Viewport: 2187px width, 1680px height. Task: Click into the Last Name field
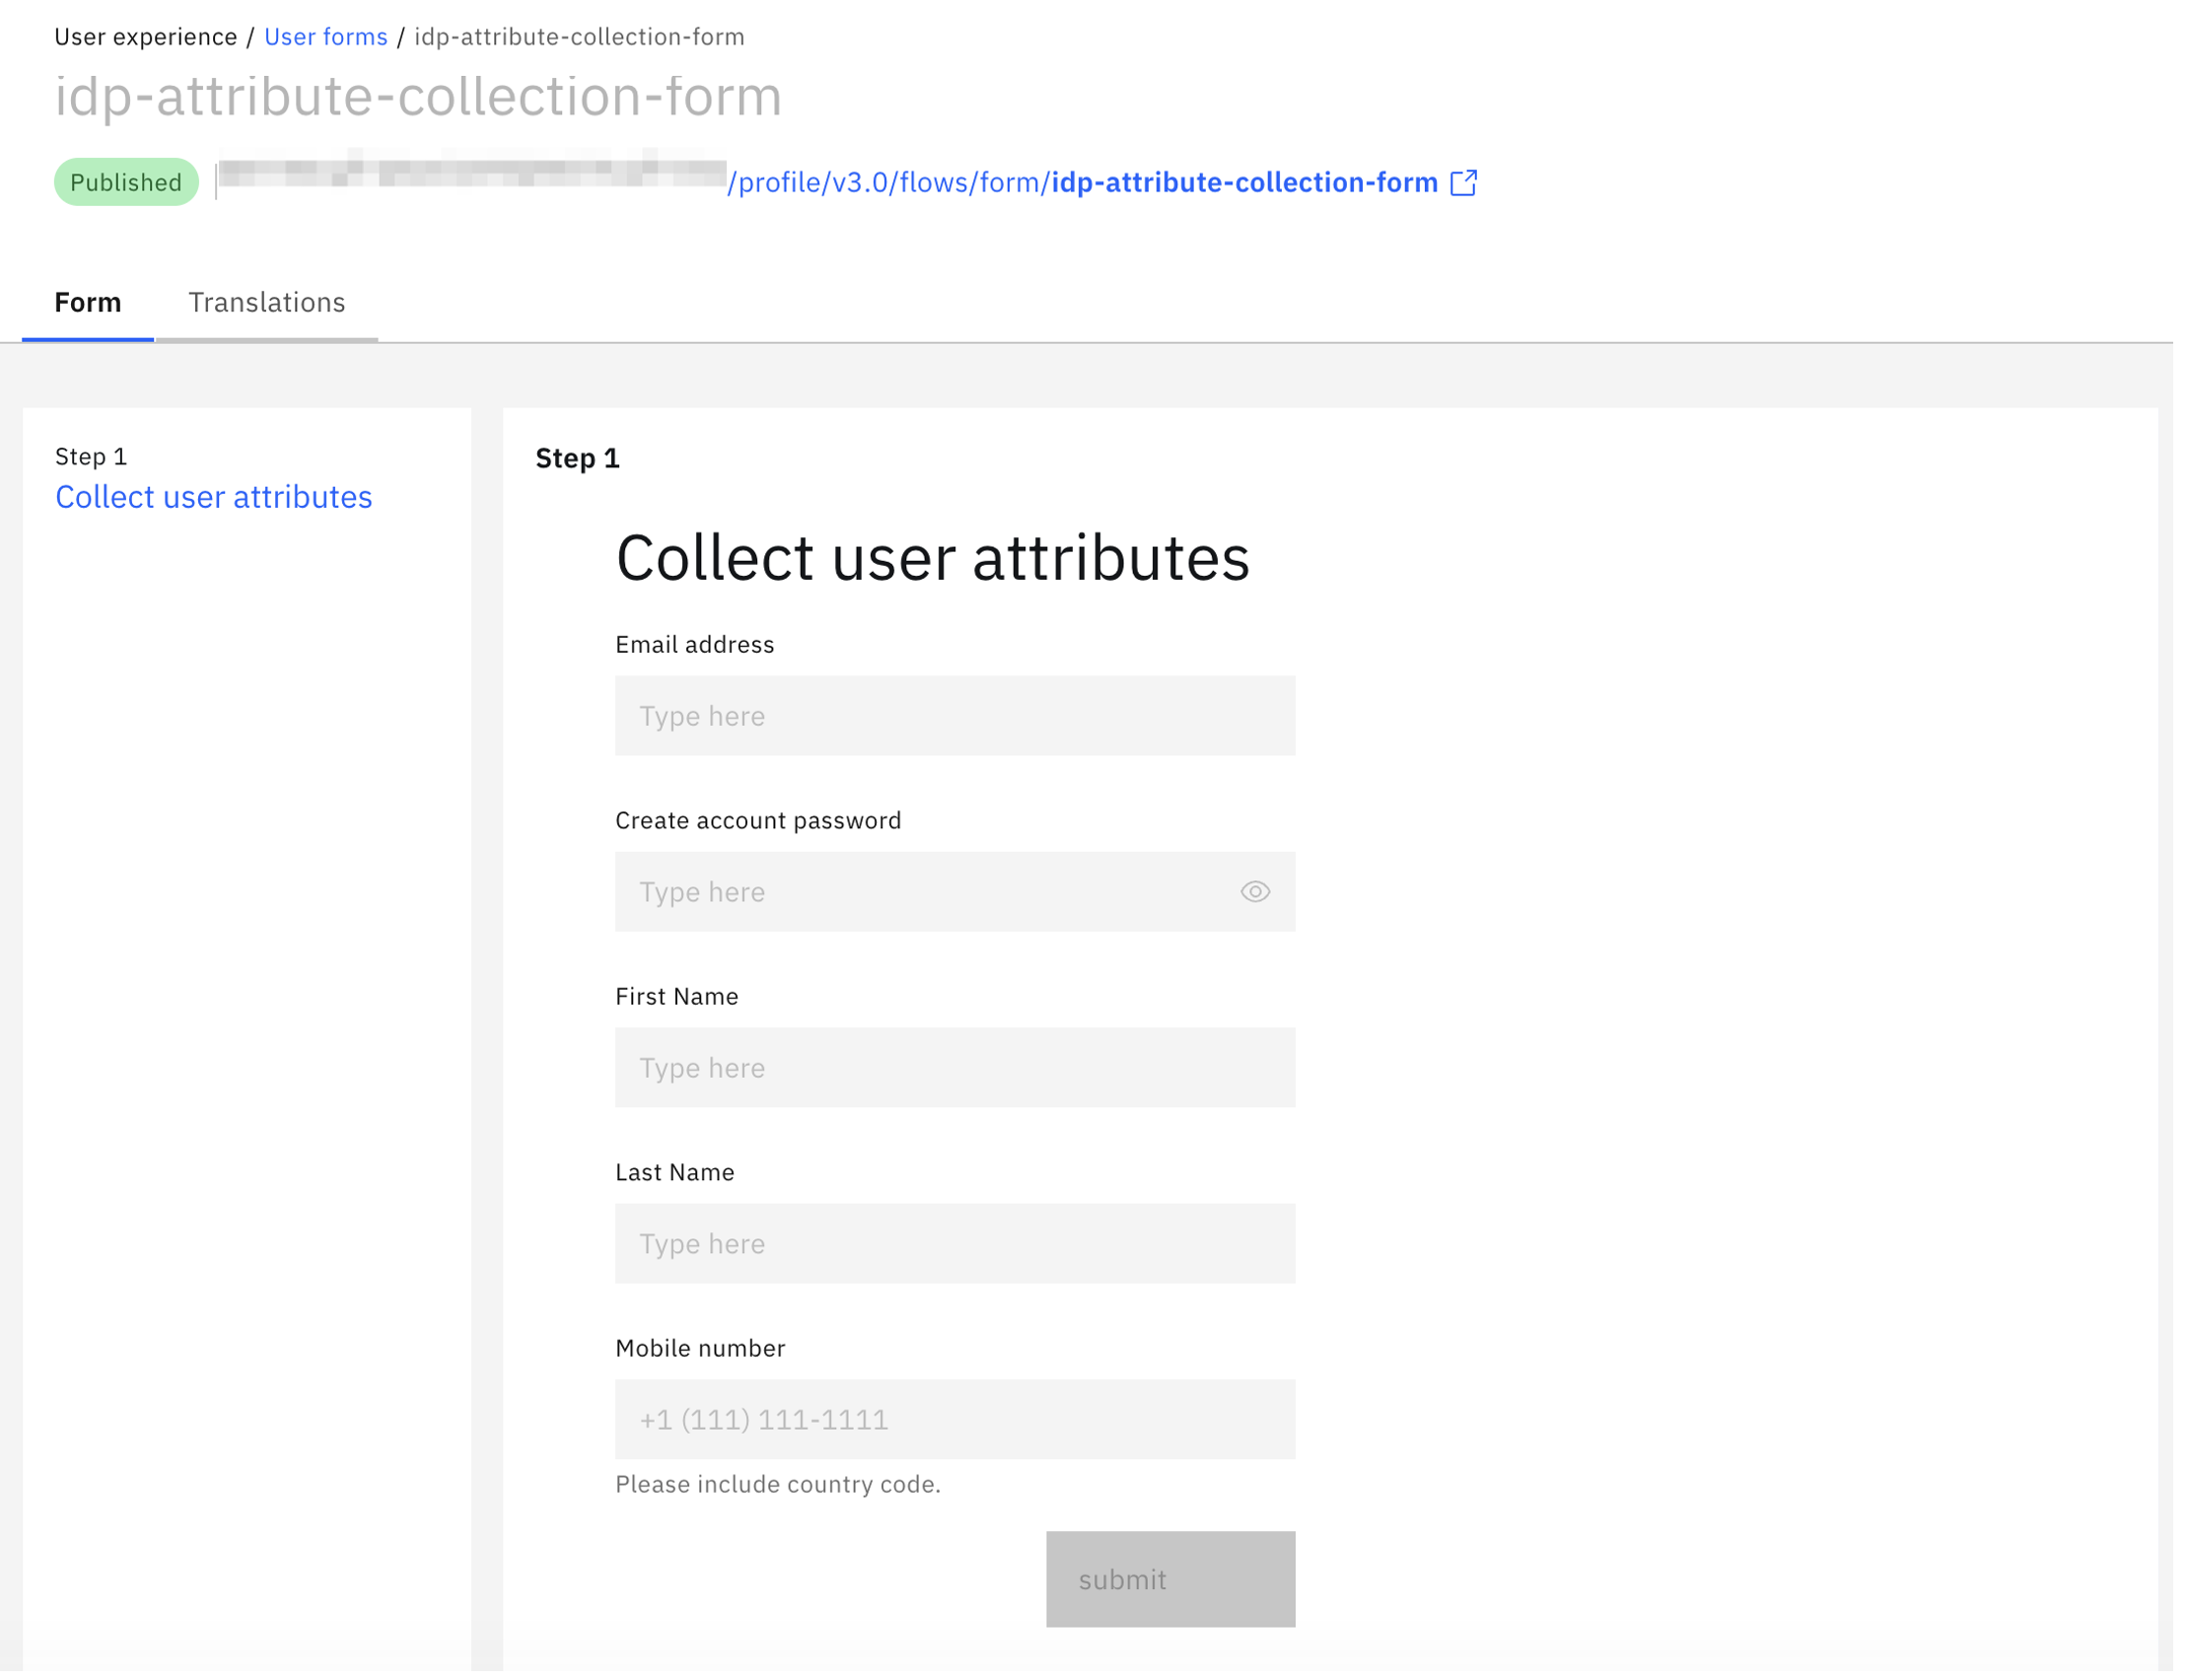(955, 1244)
